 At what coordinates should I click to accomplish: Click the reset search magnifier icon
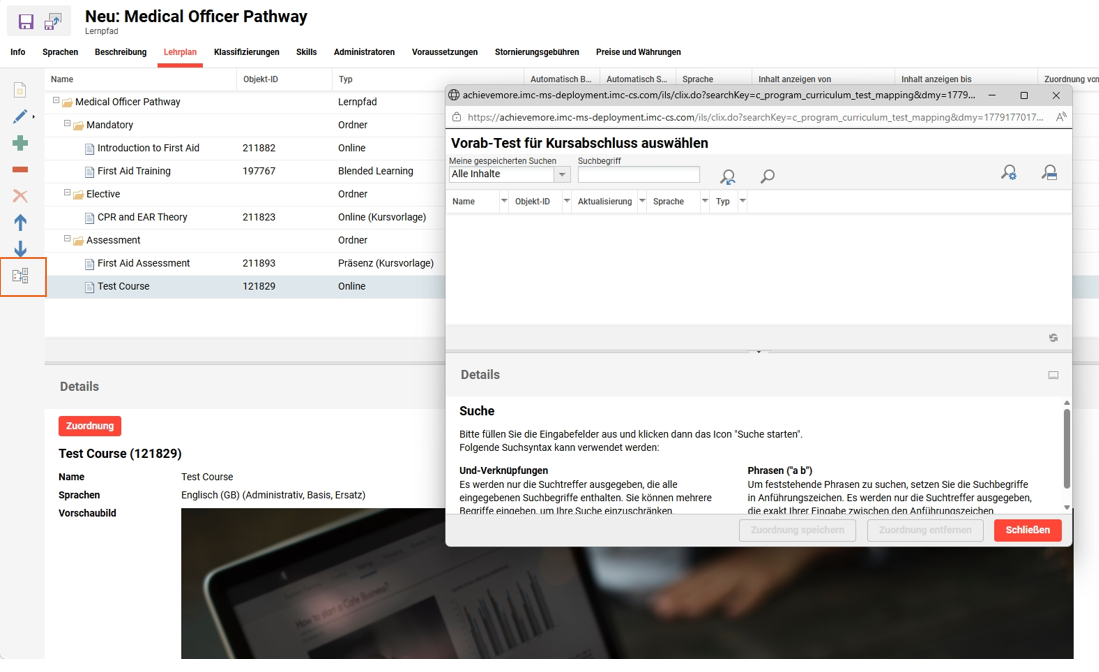click(x=728, y=177)
